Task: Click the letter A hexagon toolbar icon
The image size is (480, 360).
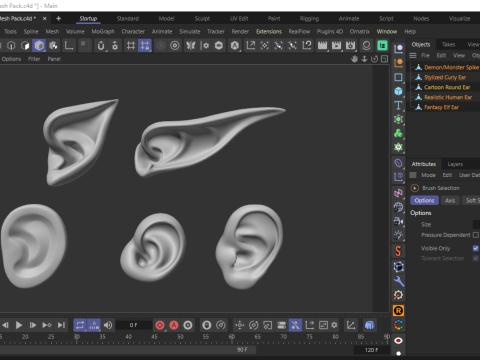Action: (235, 45)
